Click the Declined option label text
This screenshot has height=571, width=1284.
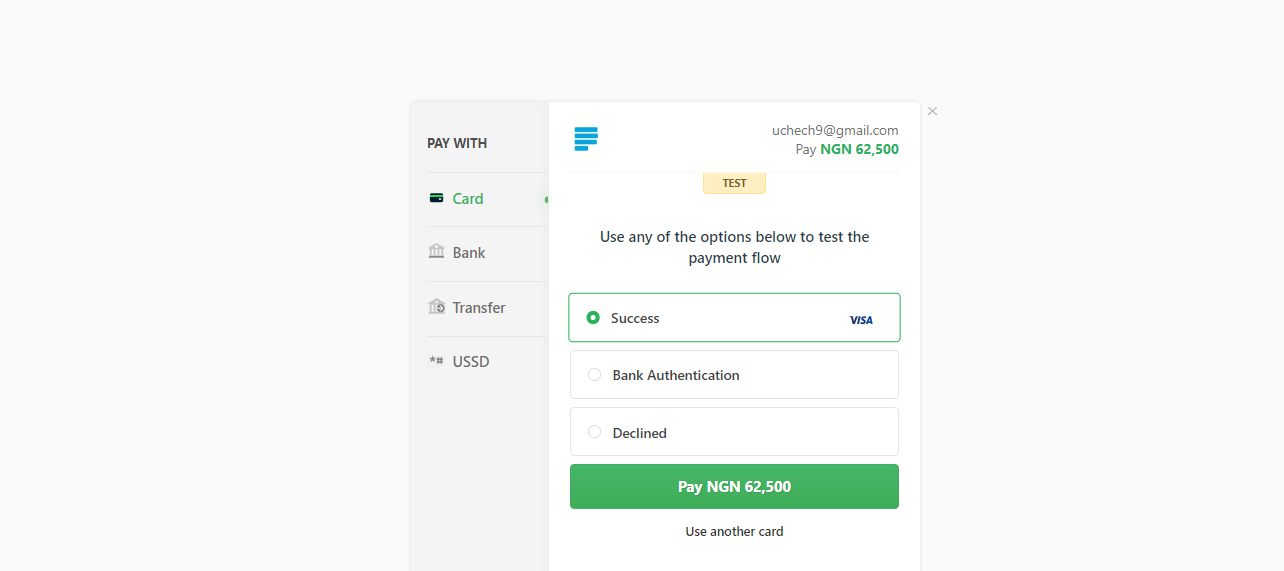[640, 433]
